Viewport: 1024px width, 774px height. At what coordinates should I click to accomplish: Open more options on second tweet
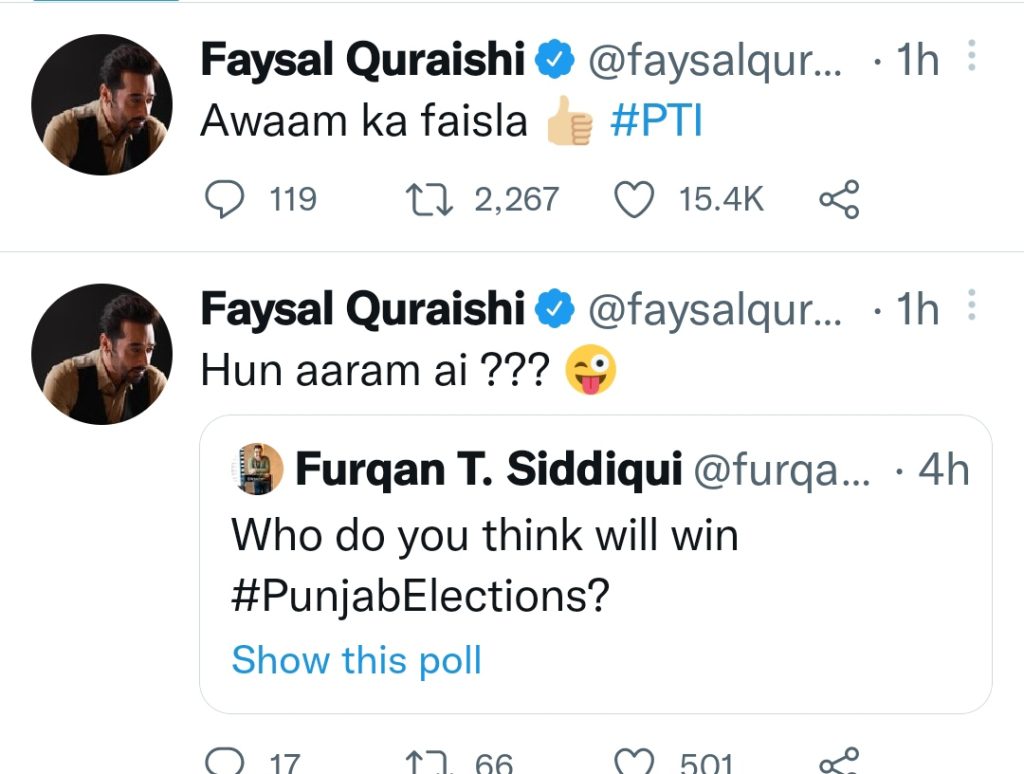point(971,308)
